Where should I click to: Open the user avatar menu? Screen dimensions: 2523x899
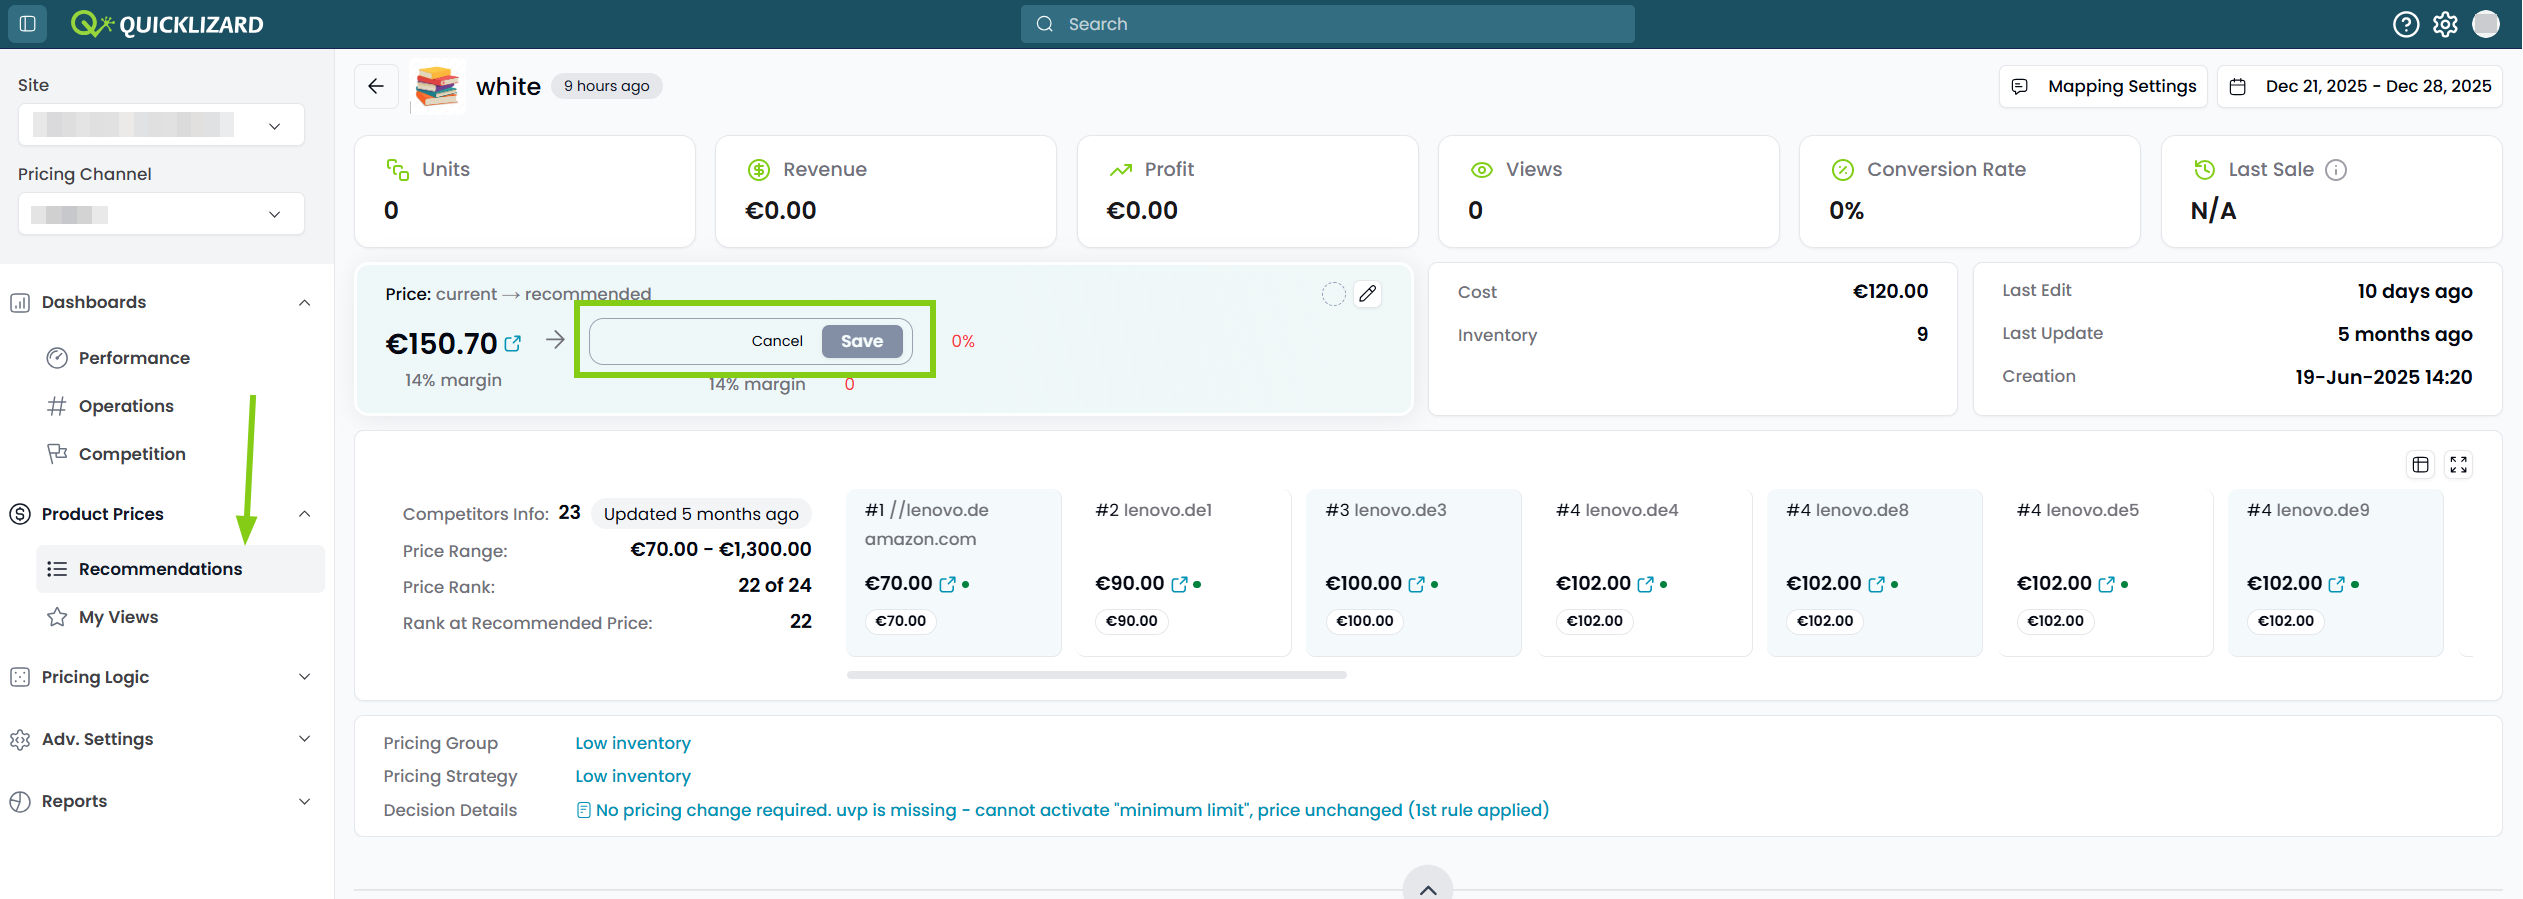pos(2486,24)
